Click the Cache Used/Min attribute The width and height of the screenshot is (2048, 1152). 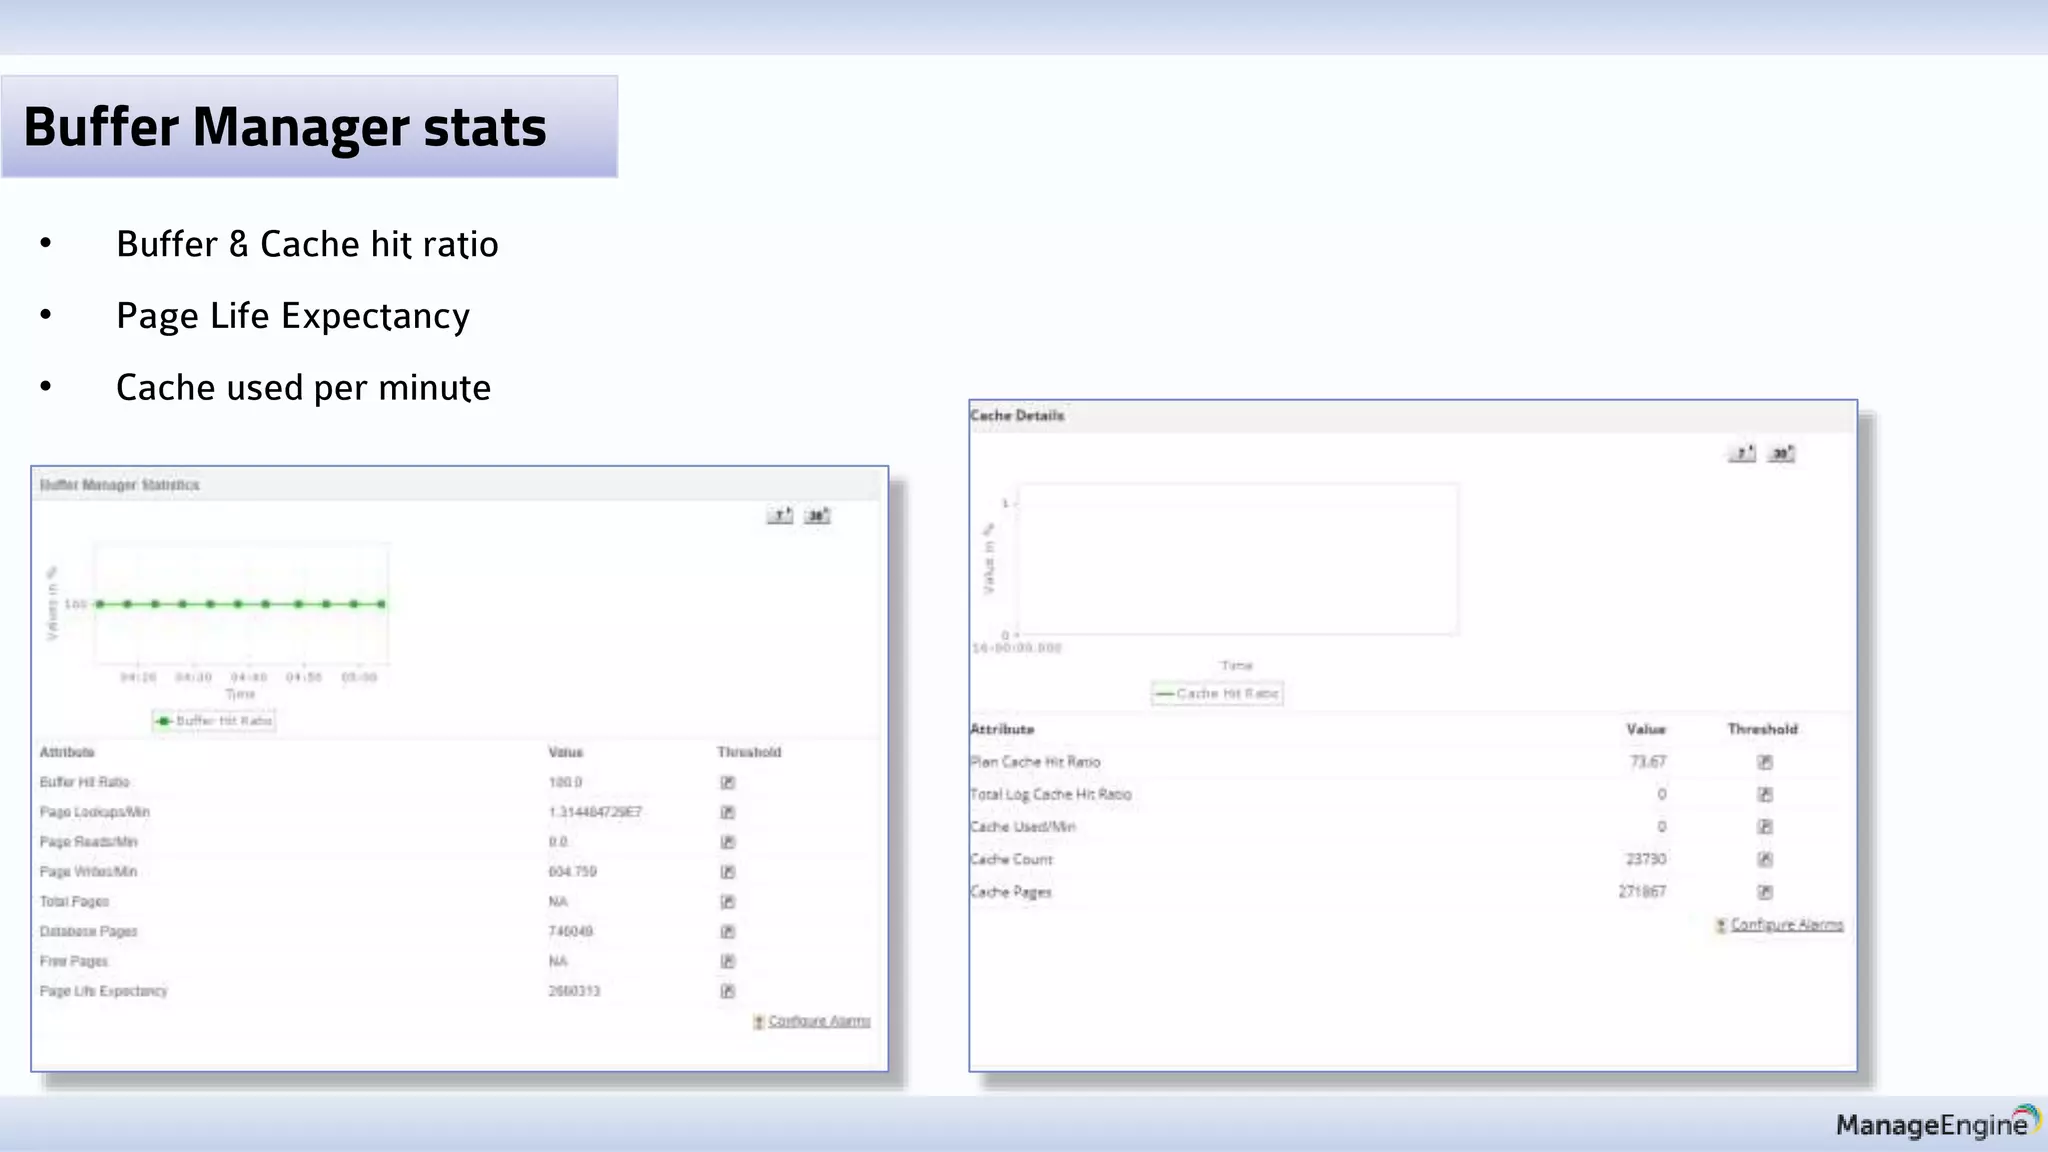(1023, 827)
